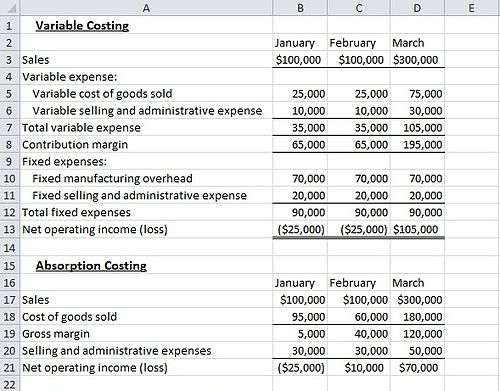Image resolution: width=500 pixels, height=391 pixels.
Task: Select March cost of goods sold 180,000
Action: (417, 317)
